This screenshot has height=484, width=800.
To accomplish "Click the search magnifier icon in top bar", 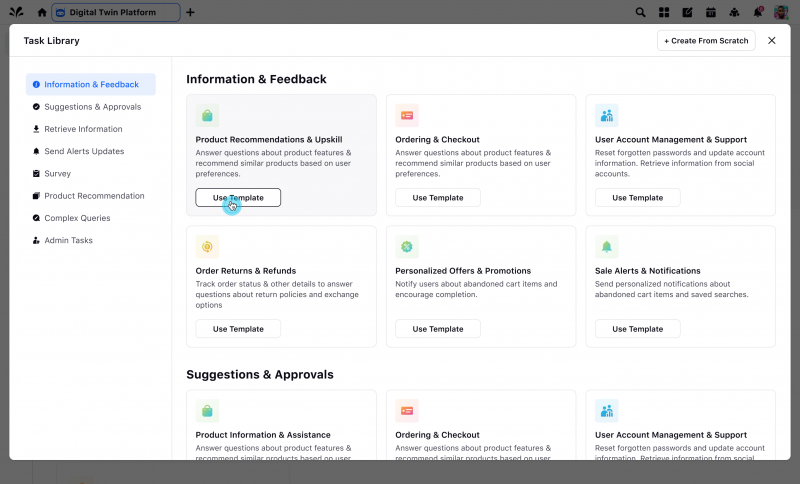I will click(641, 12).
